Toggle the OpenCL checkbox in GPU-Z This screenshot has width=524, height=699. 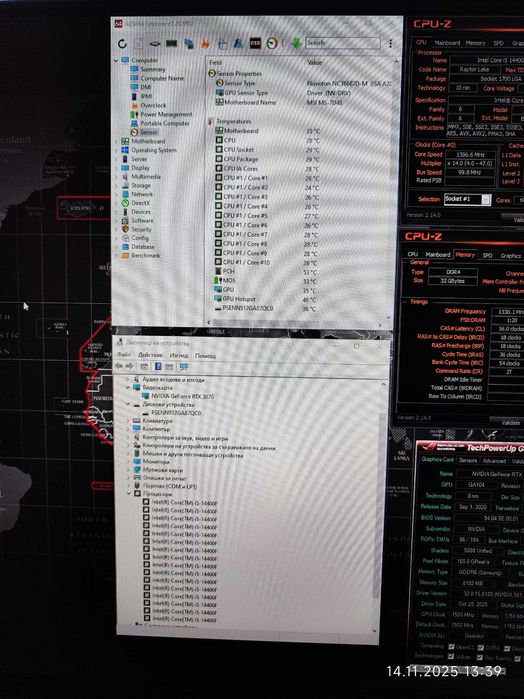coord(452,647)
